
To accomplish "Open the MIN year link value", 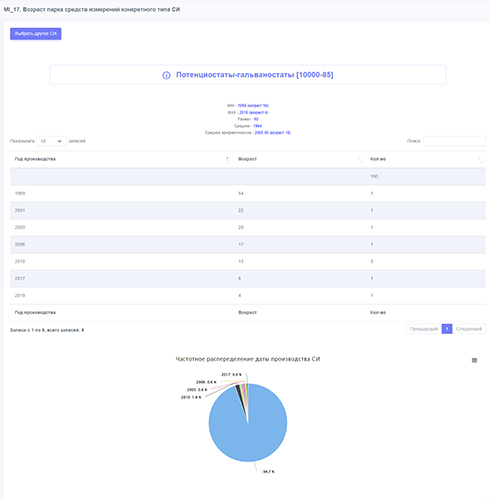I will coord(253,106).
